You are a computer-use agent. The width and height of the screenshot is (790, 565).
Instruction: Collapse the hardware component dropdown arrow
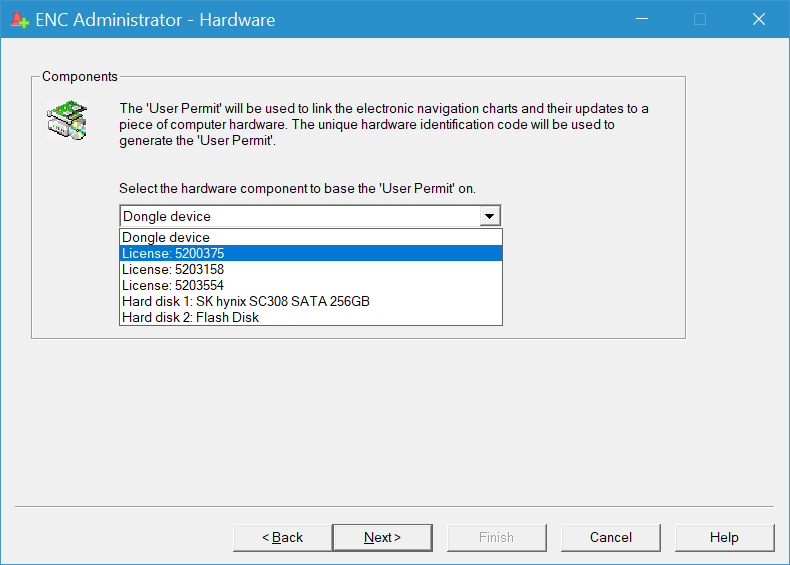pos(489,216)
